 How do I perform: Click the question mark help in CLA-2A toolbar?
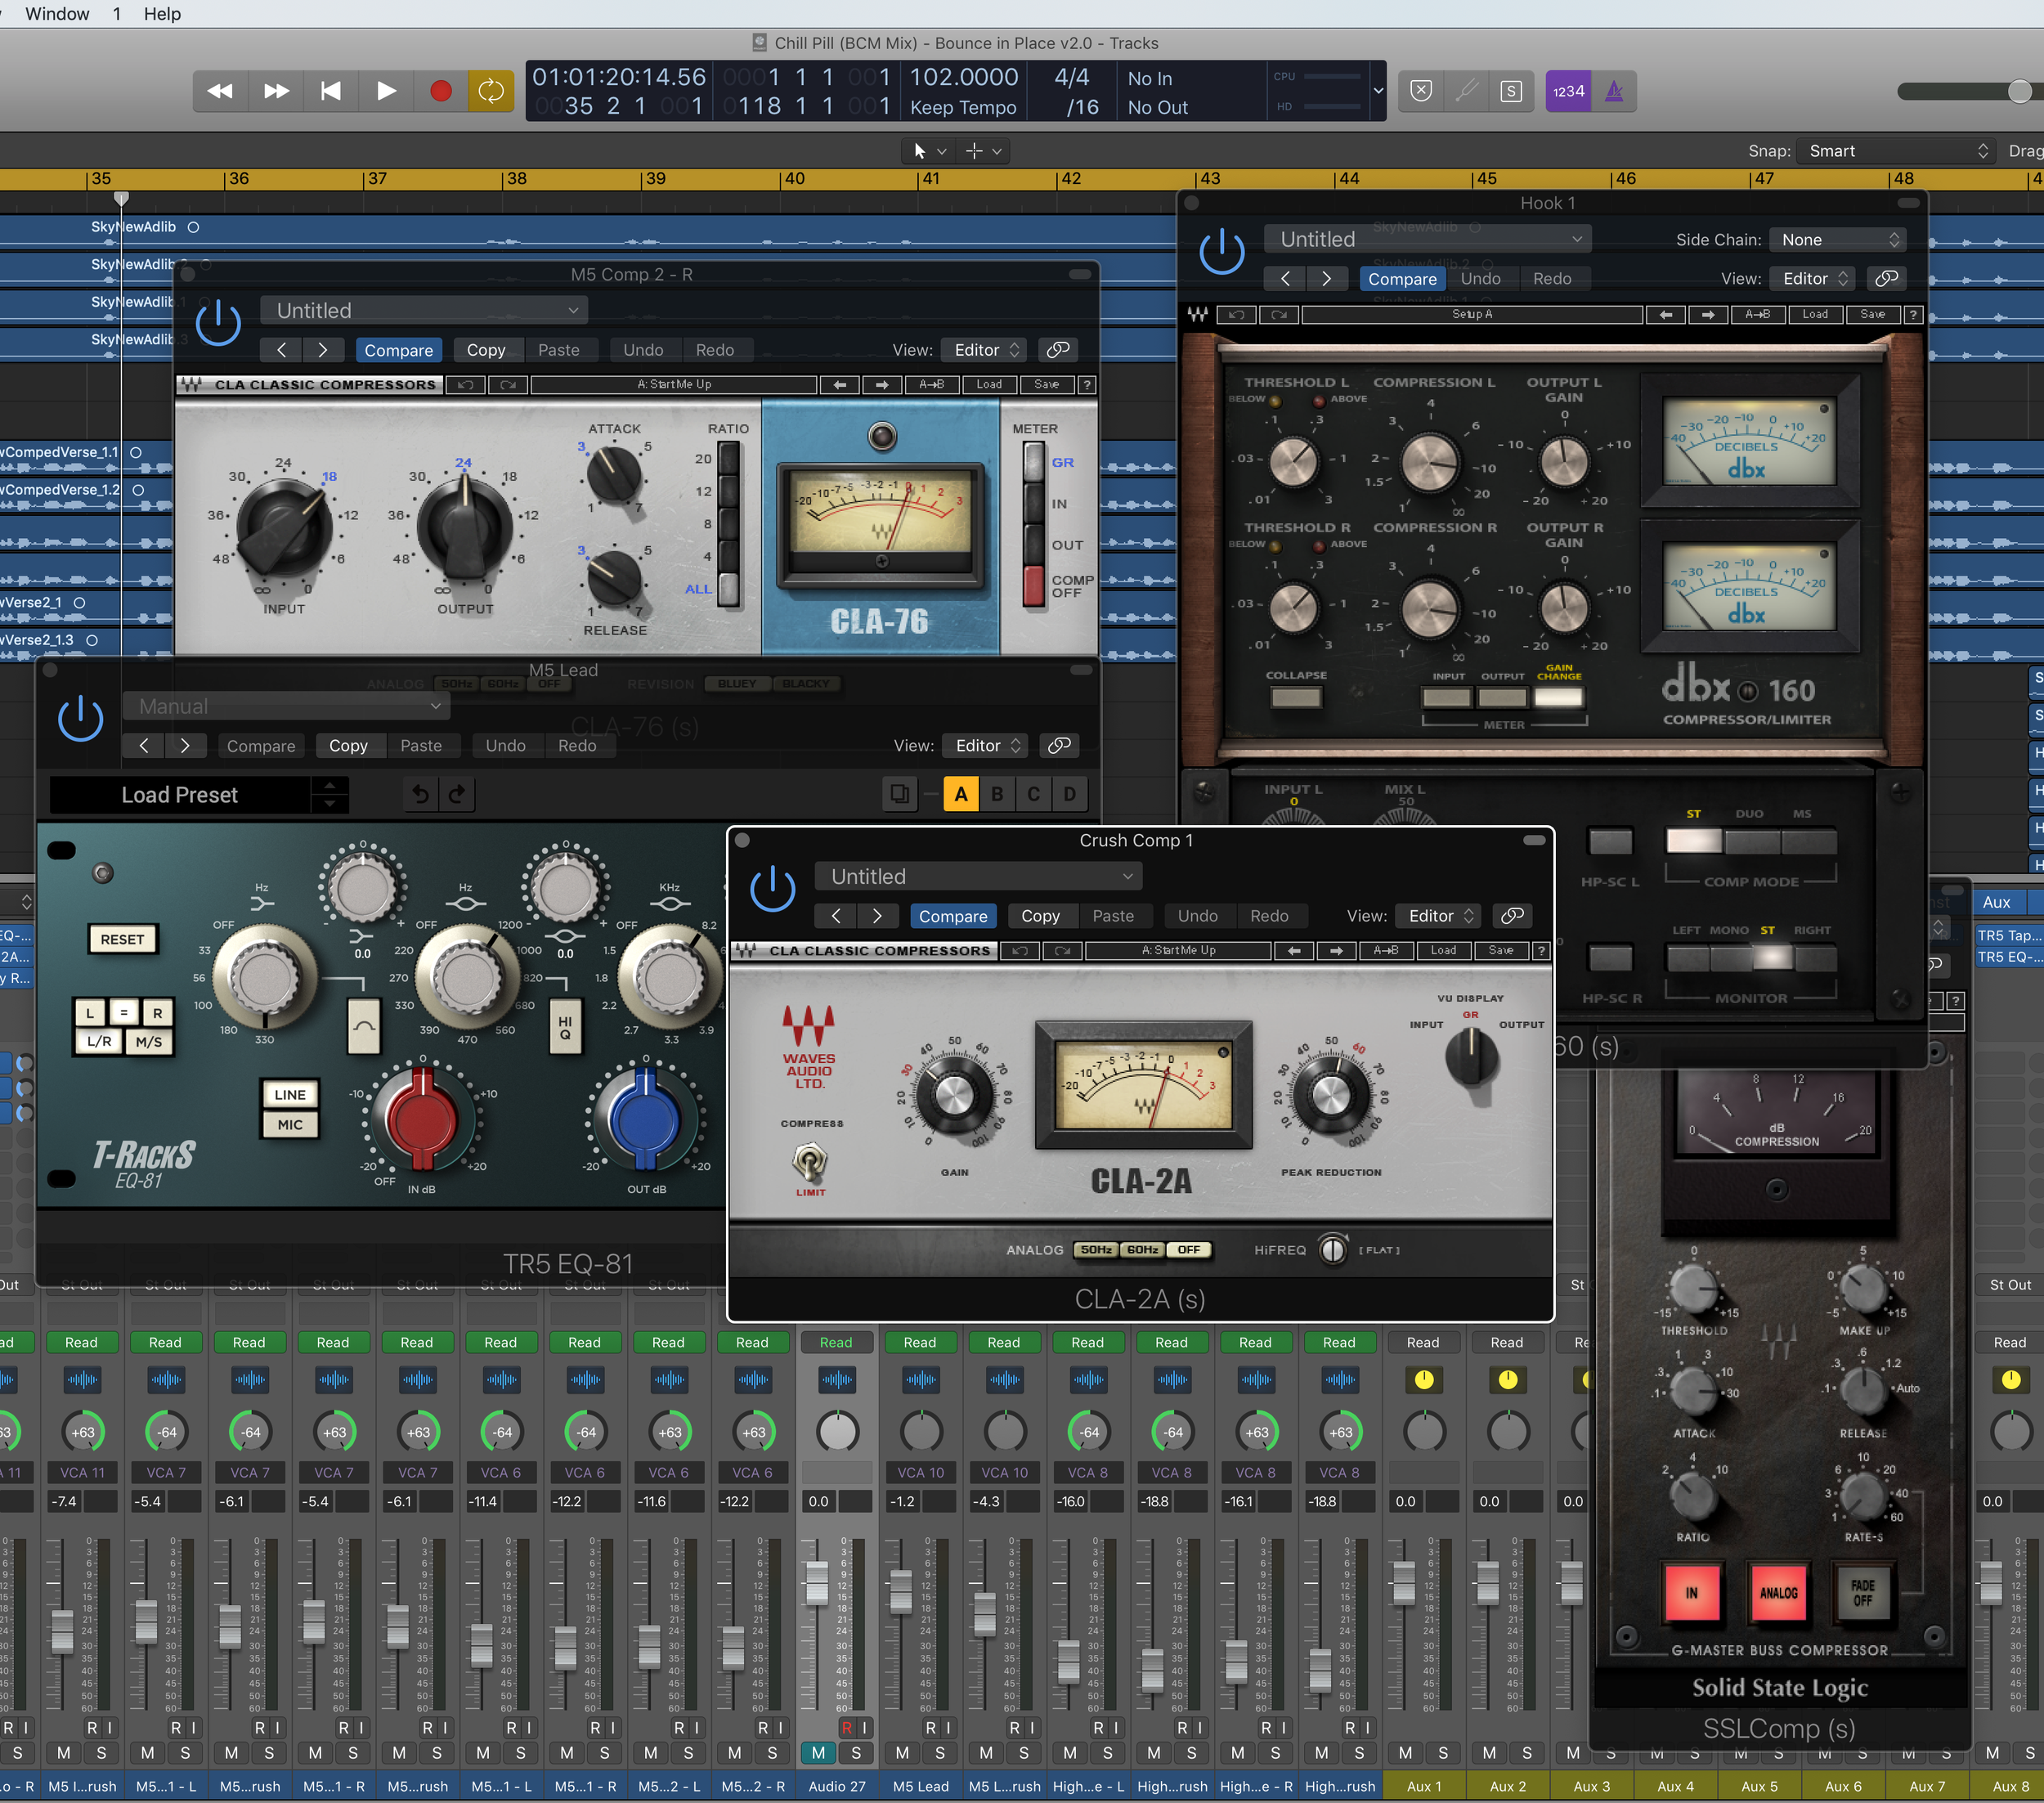pos(1541,951)
